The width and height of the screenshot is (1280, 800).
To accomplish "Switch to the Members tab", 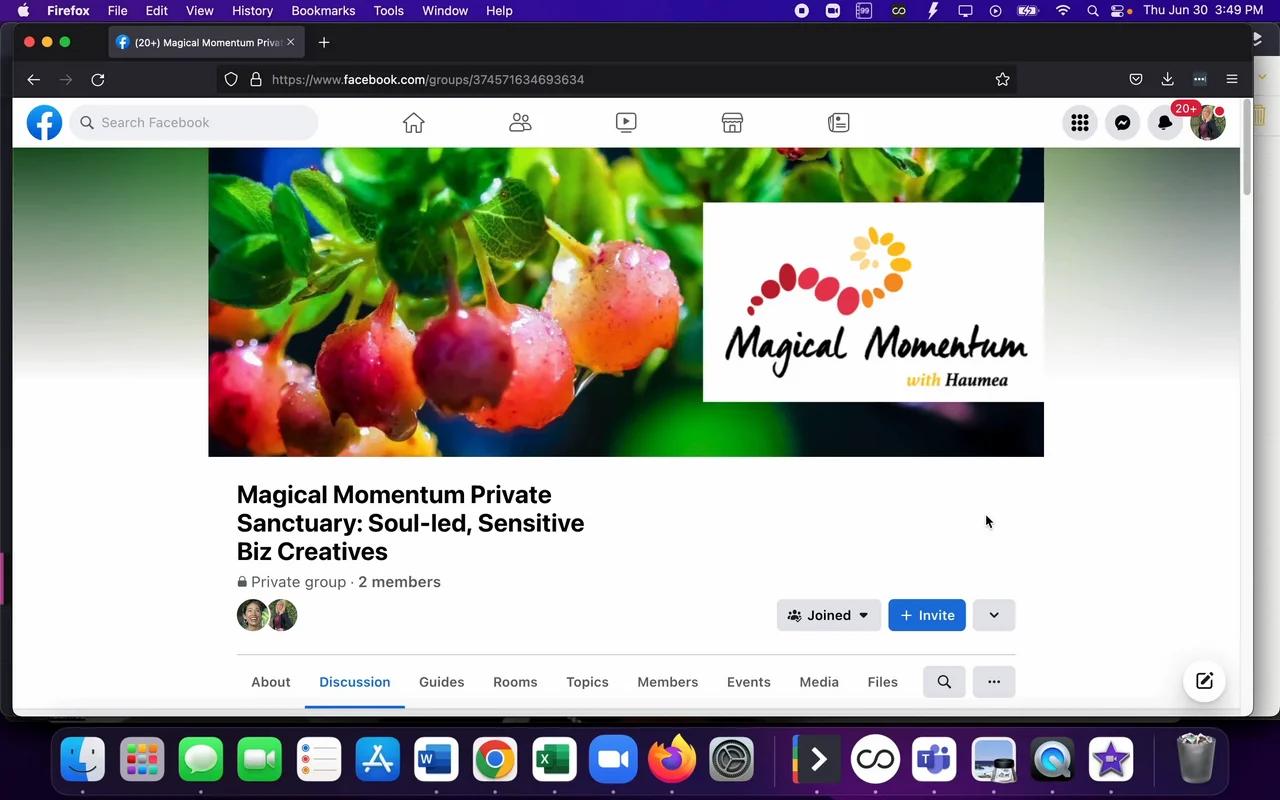I will pos(667,681).
